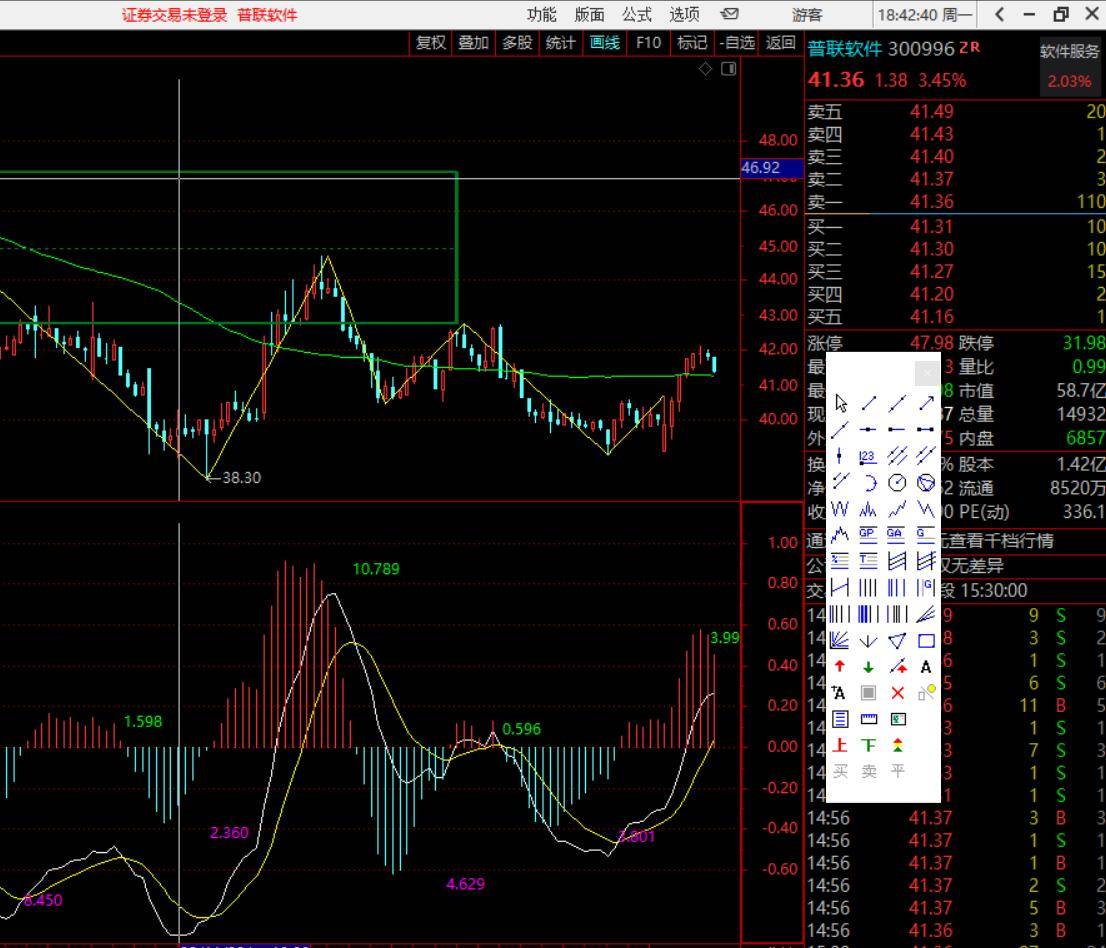Viewport: 1106px width, 948px height.
Task: Click the 多股 toolbar button
Action: [517, 42]
